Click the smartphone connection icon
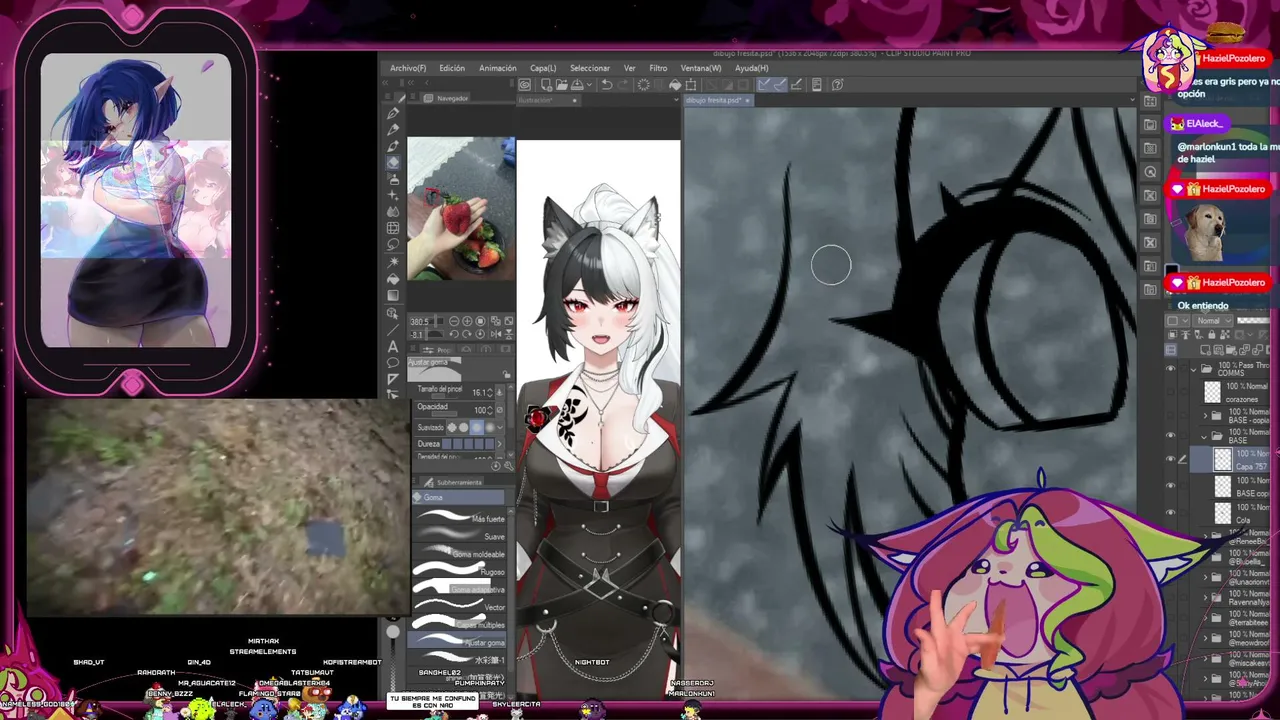 [x=817, y=85]
